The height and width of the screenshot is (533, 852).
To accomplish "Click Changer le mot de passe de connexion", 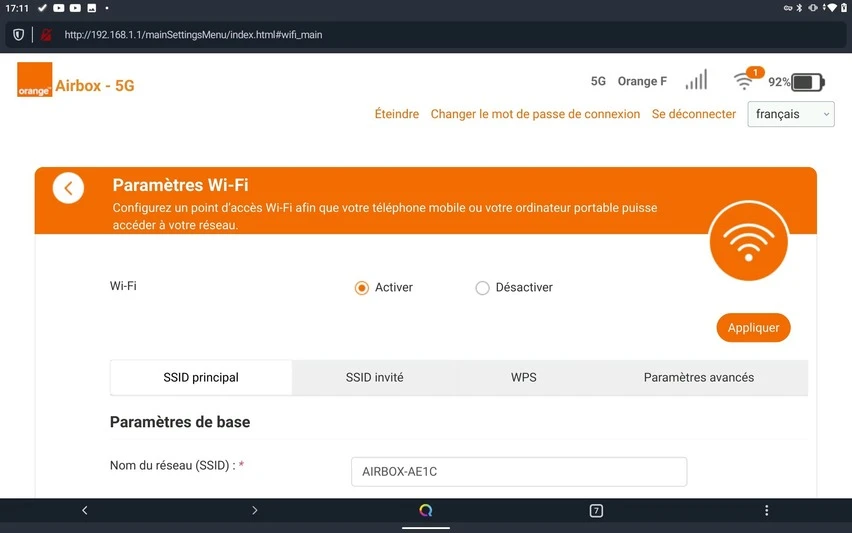I will click(535, 114).
